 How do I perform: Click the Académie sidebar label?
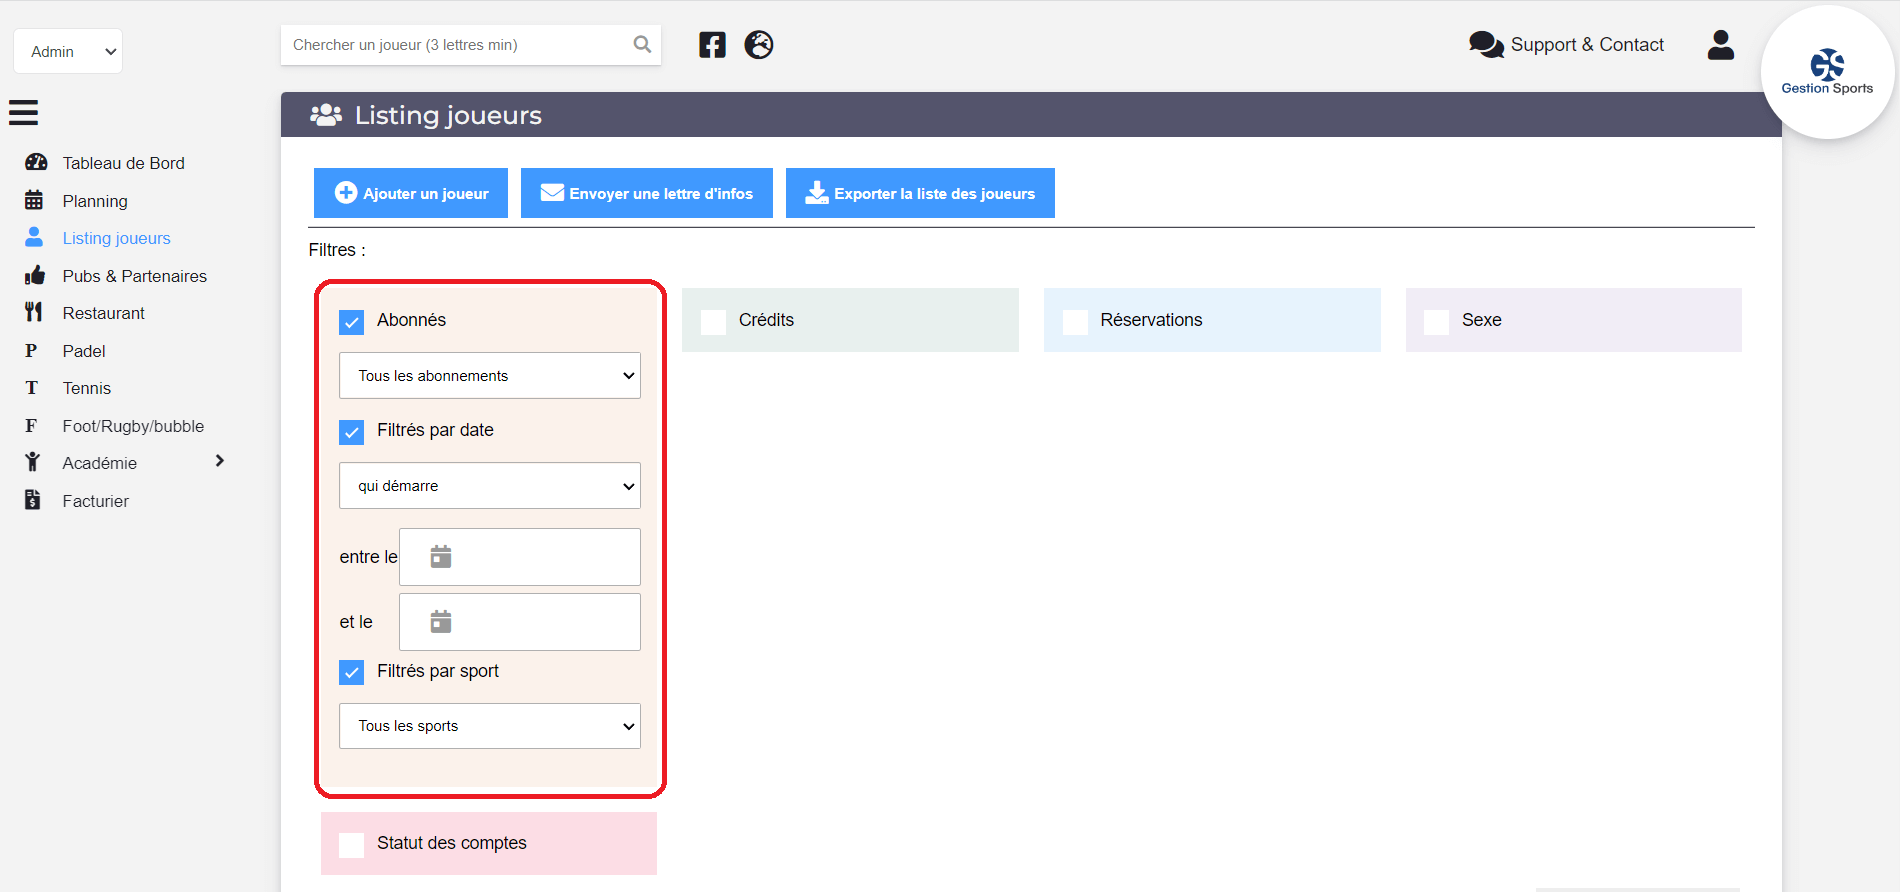click(100, 463)
